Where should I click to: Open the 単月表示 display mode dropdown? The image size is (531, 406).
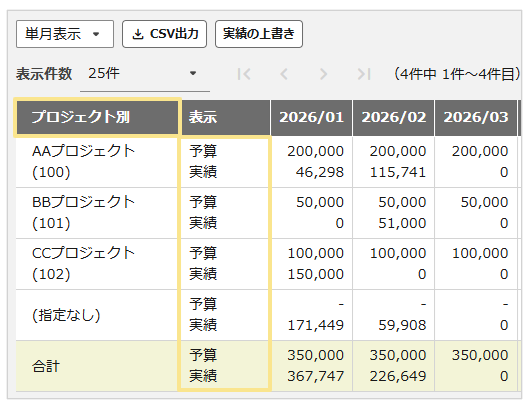(x=65, y=34)
